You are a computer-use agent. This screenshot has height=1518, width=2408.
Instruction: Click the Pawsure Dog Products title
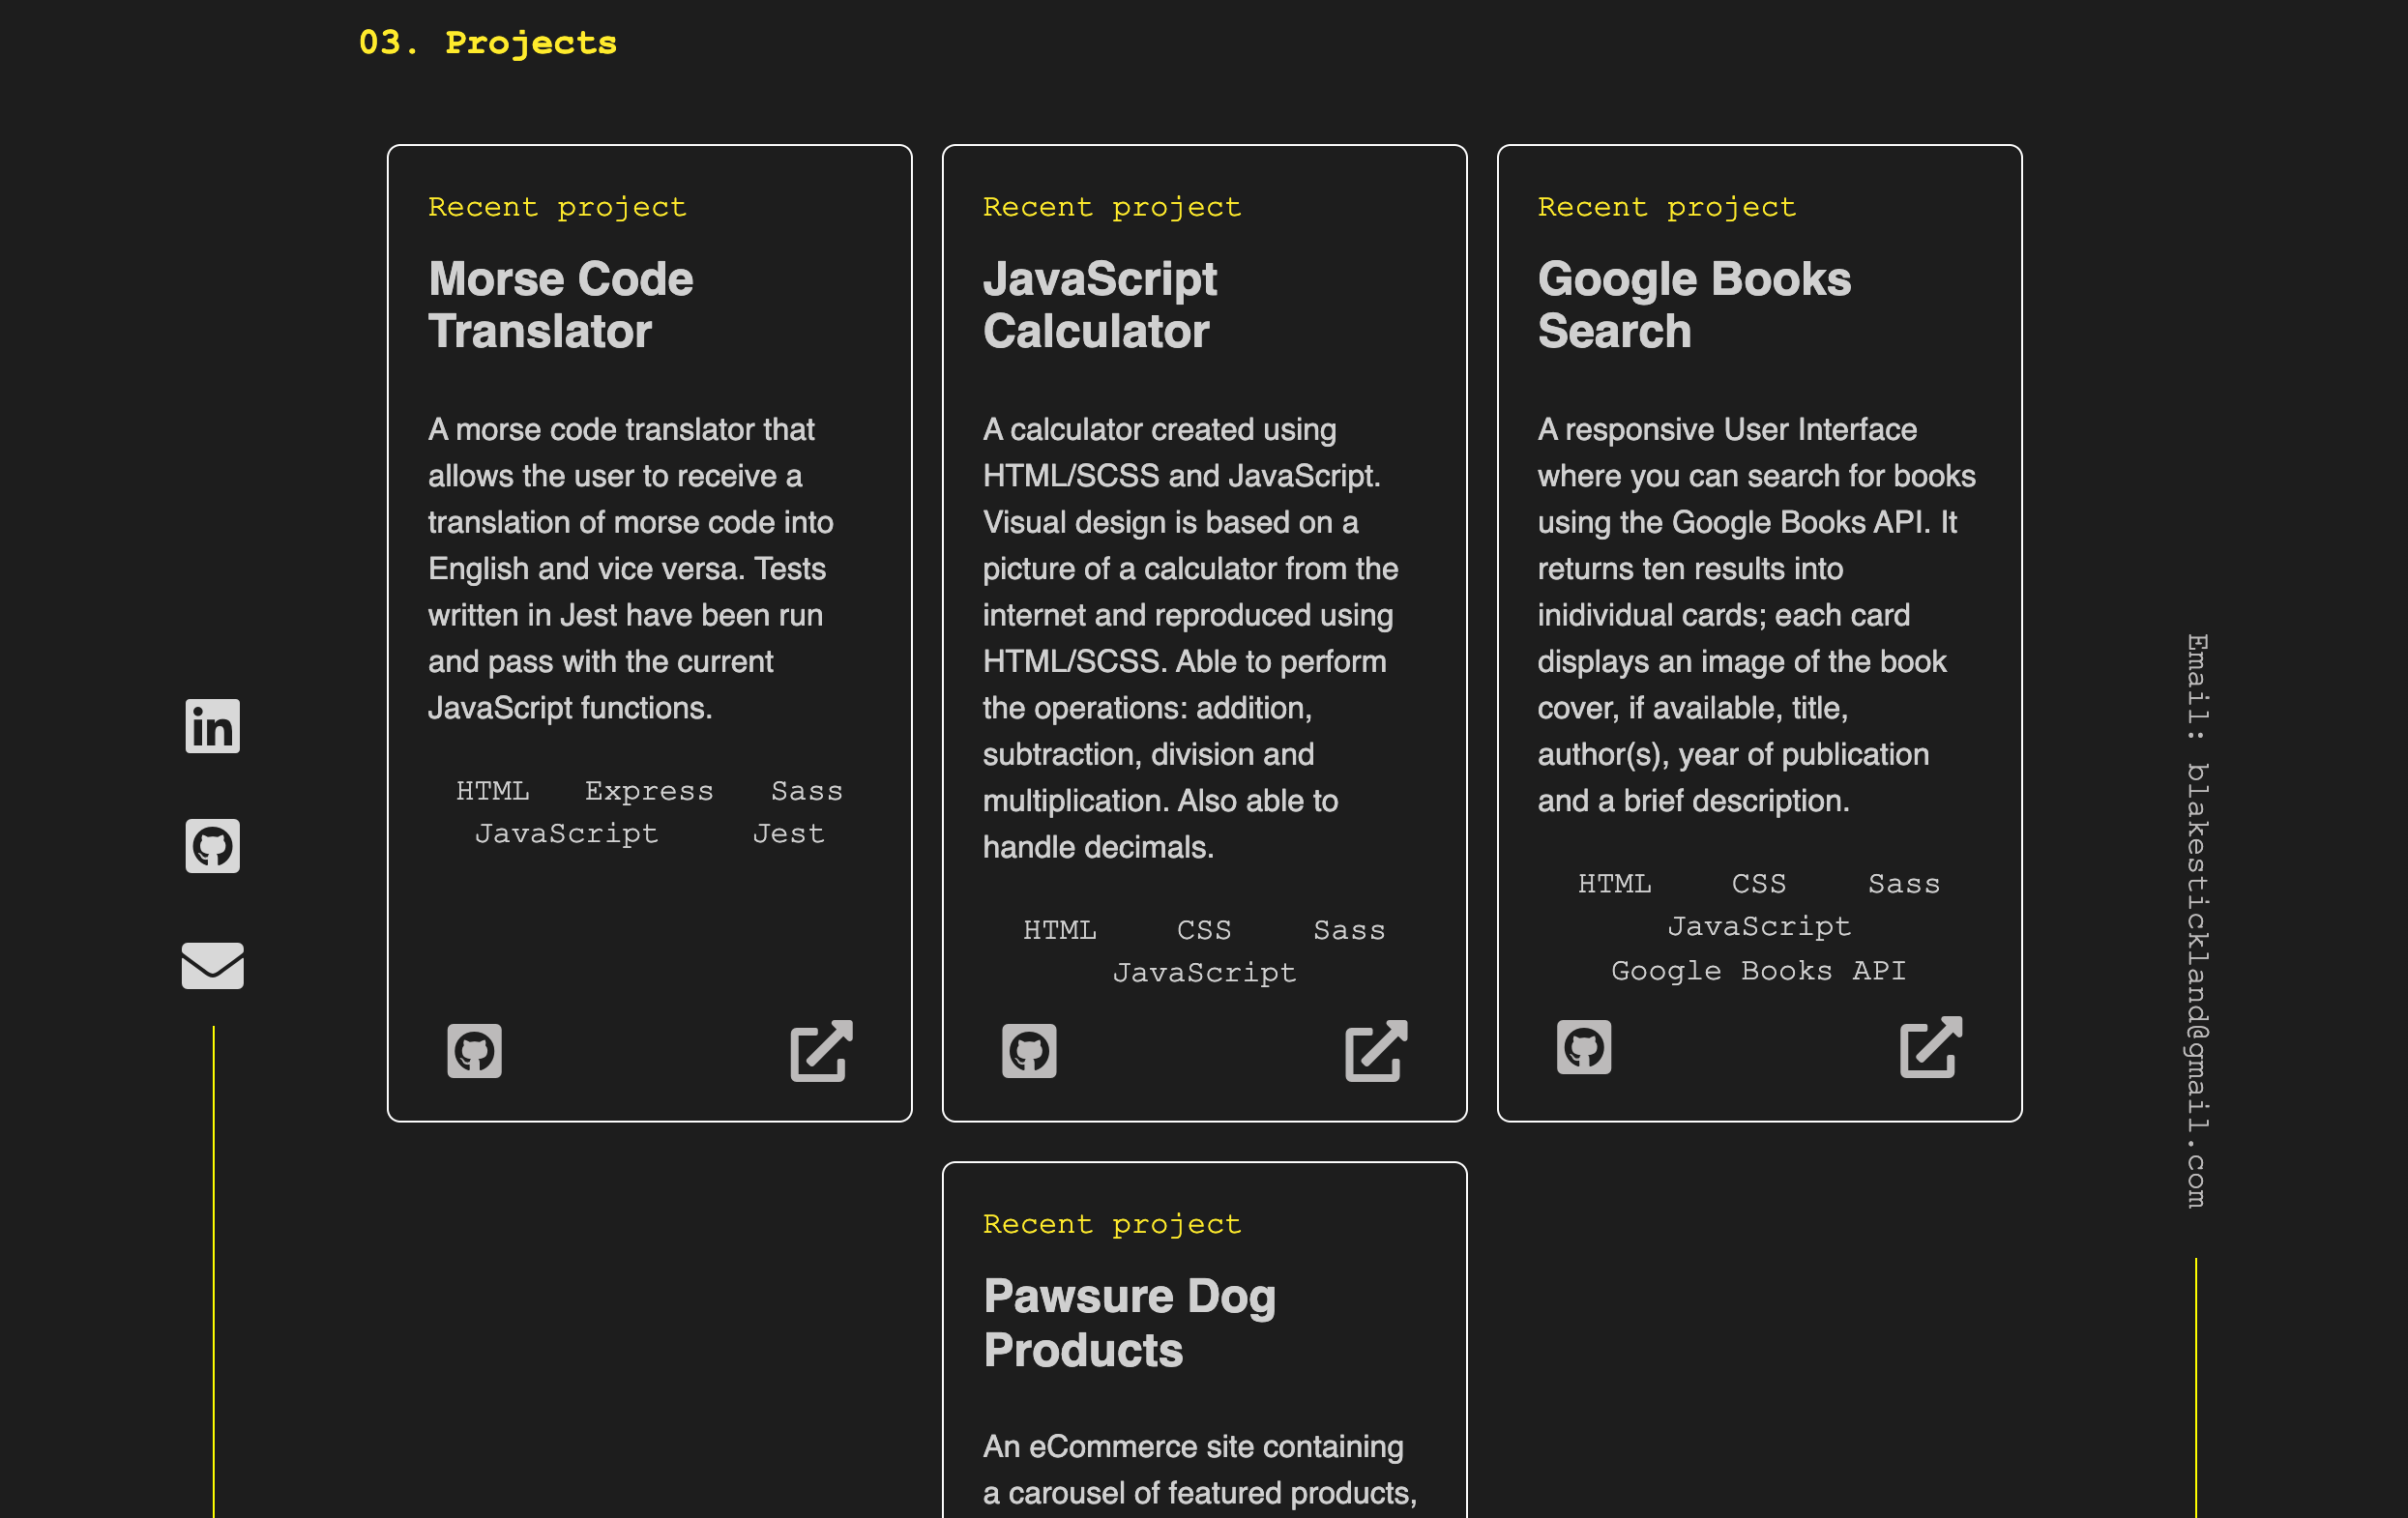[x=1129, y=1323]
